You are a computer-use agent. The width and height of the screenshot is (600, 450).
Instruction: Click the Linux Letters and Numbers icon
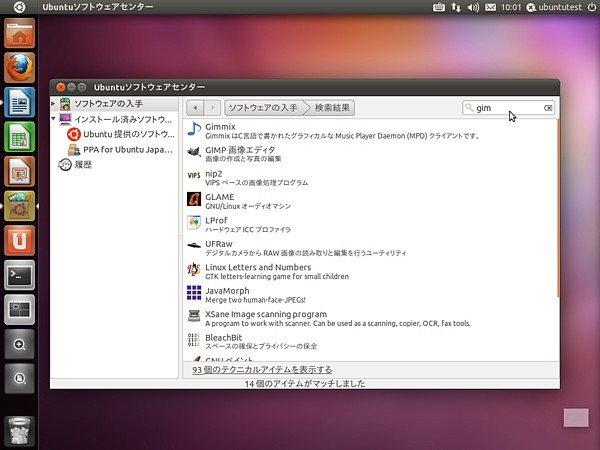(194, 269)
